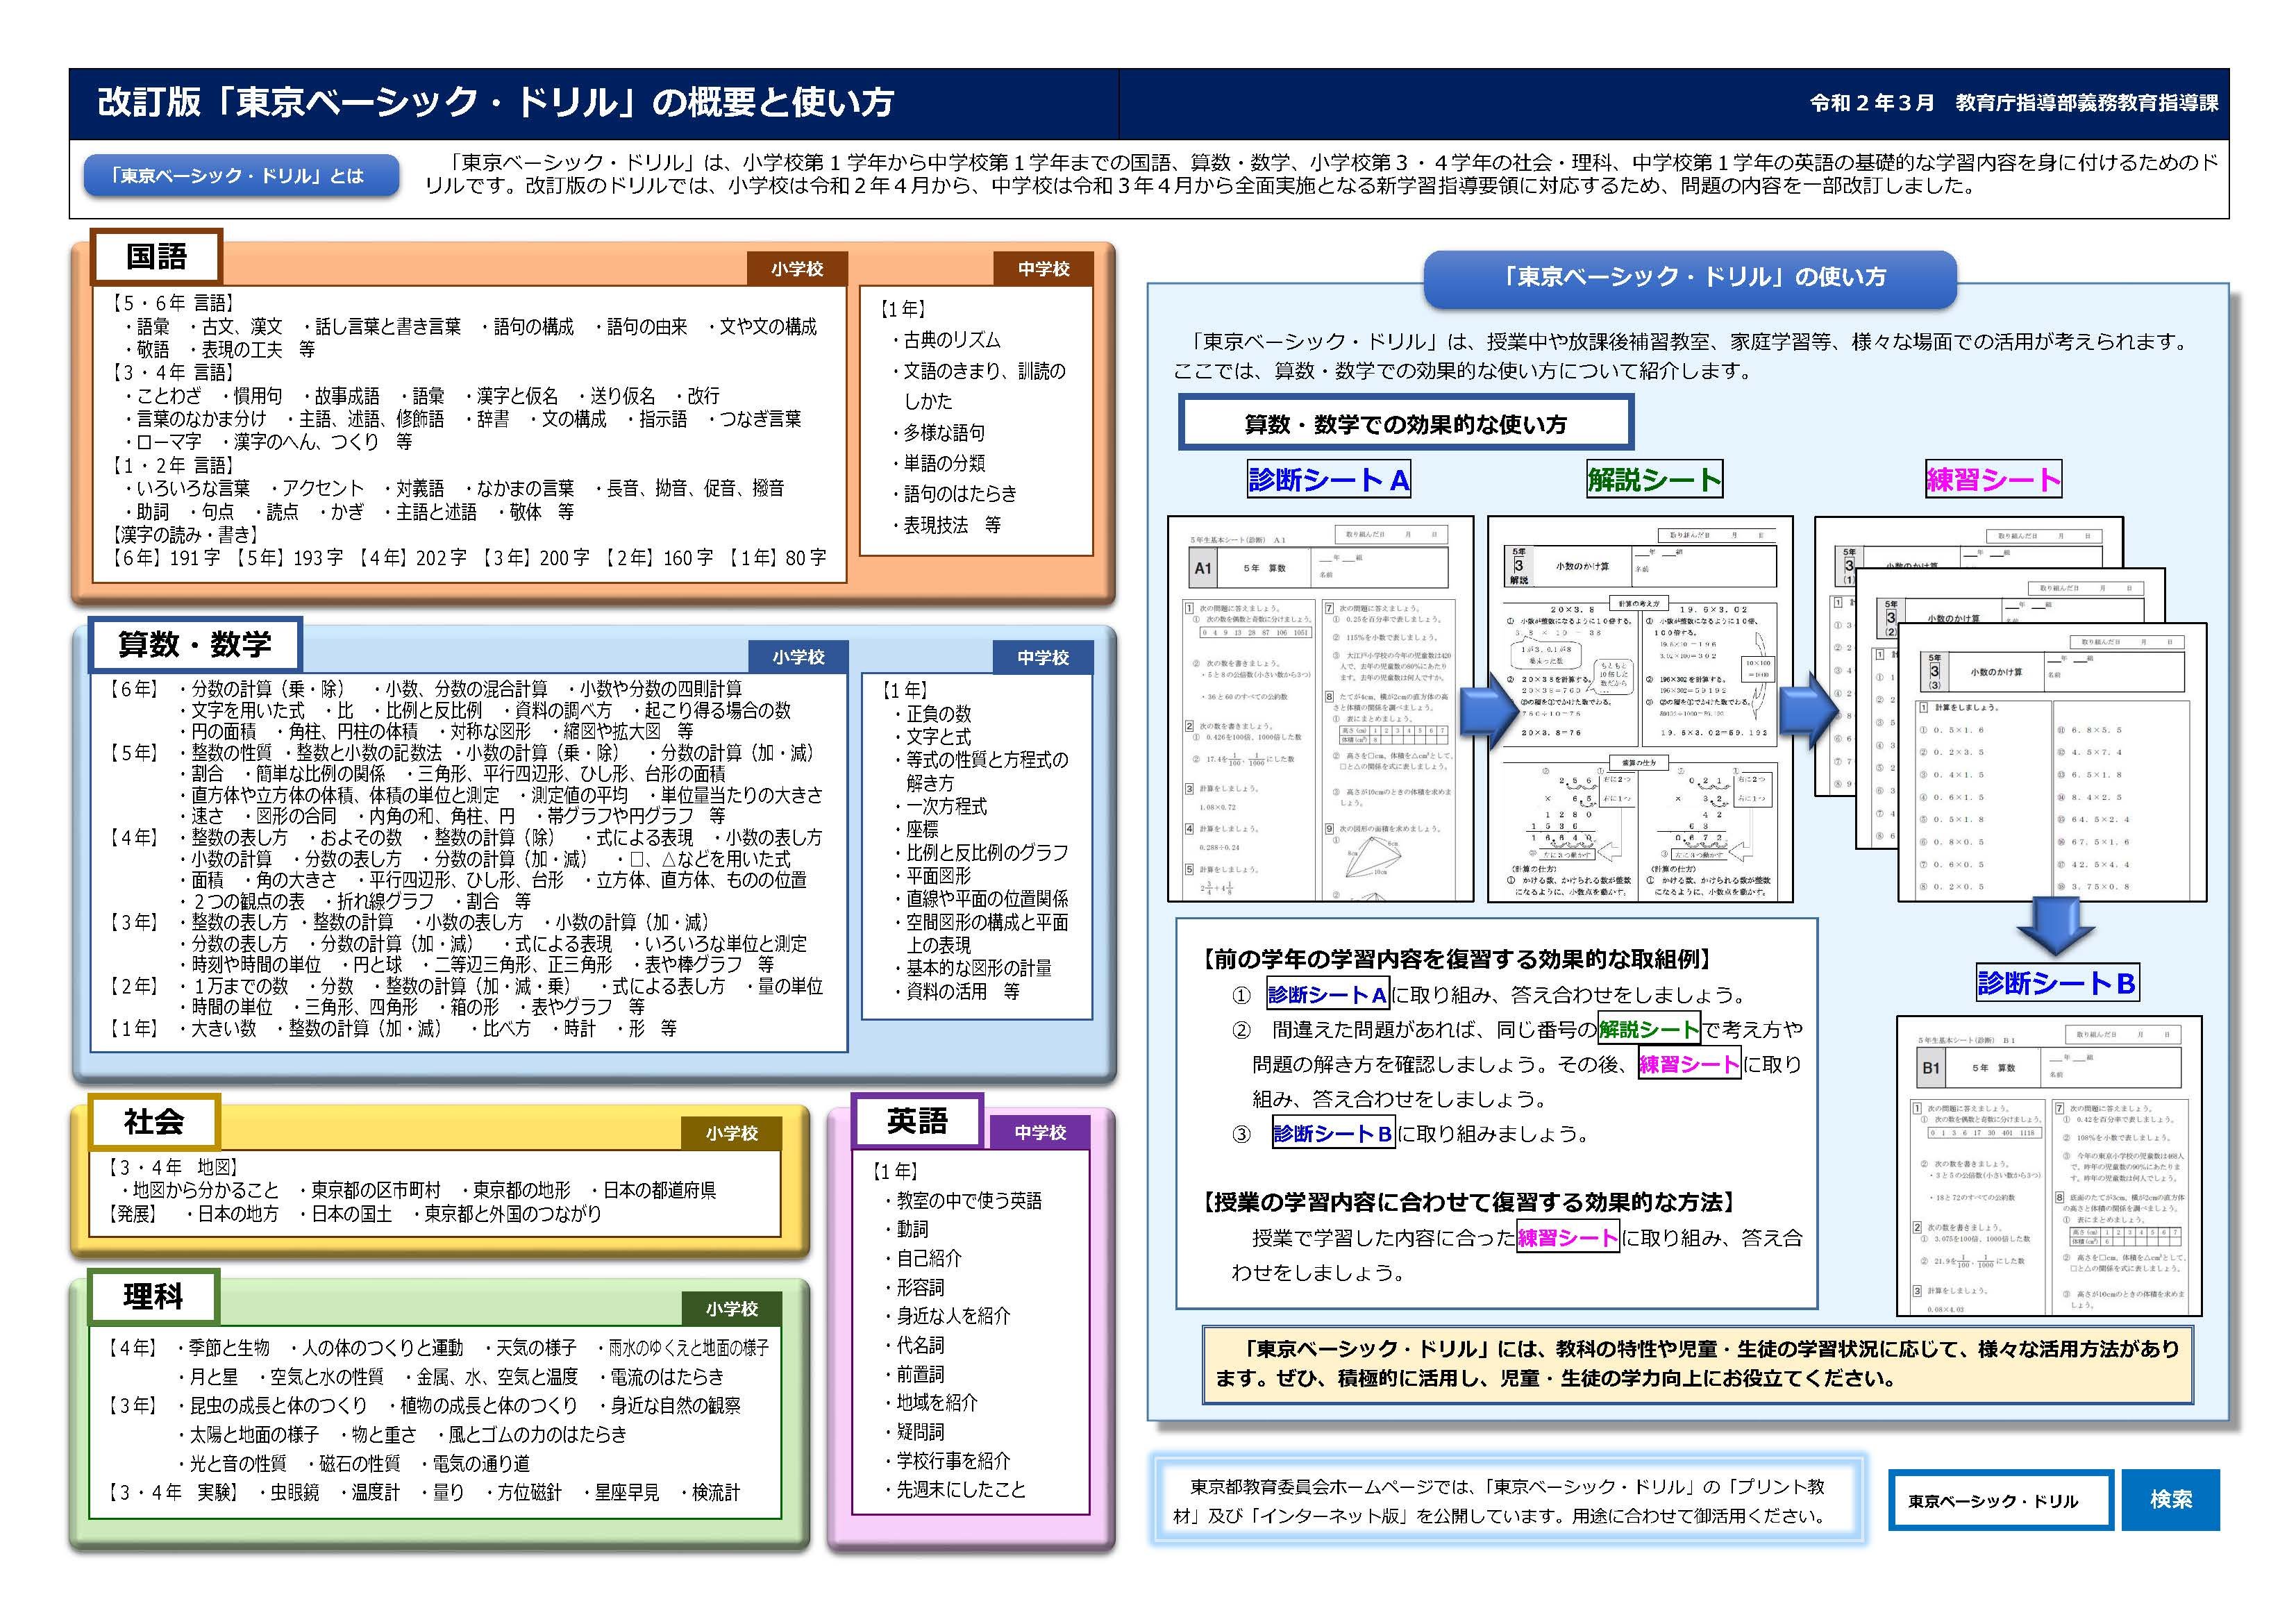Click the inline 診断シートB label in step ③
The width and height of the screenshot is (2296, 1624).
[x=1333, y=1133]
